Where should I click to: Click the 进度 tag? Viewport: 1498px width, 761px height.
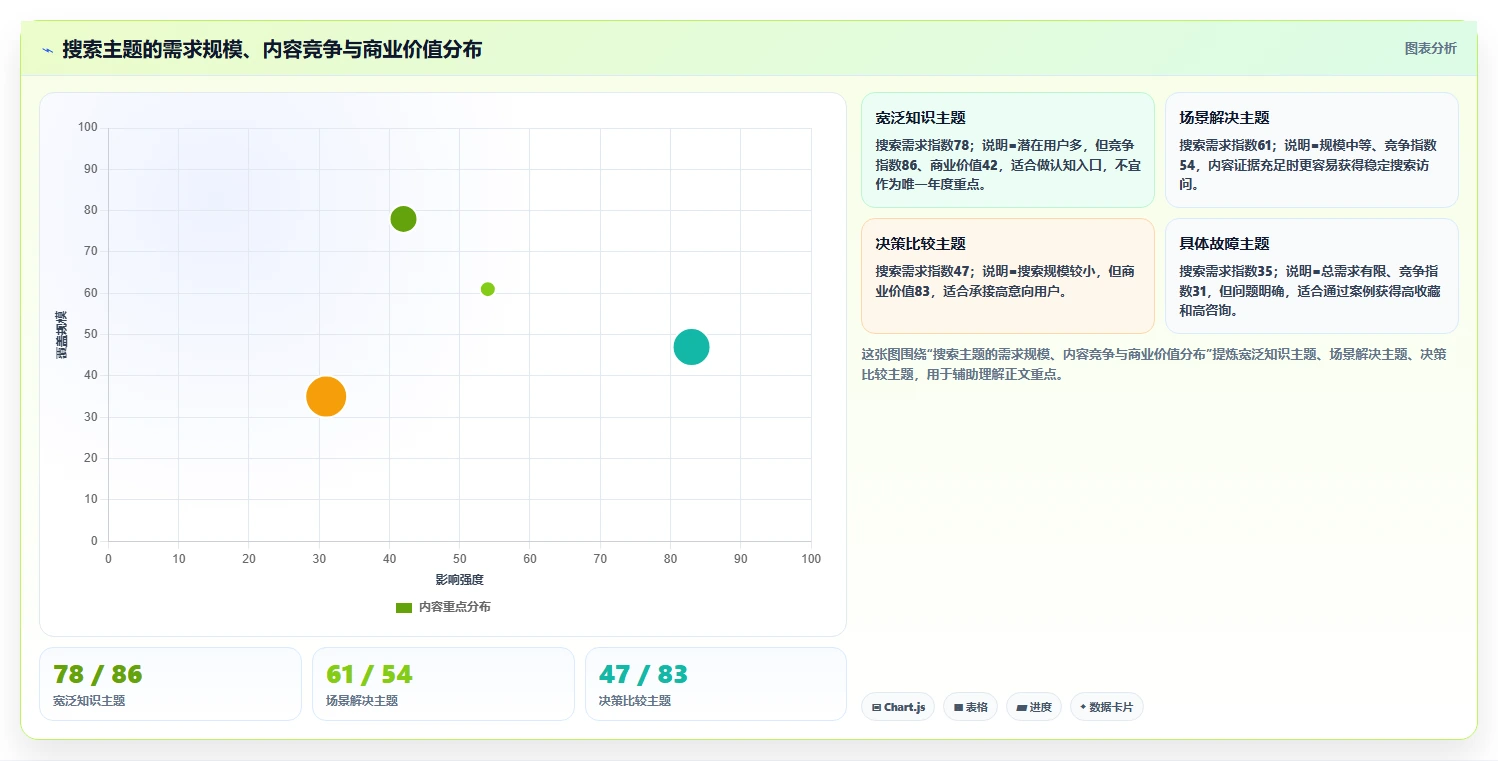pos(1034,707)
